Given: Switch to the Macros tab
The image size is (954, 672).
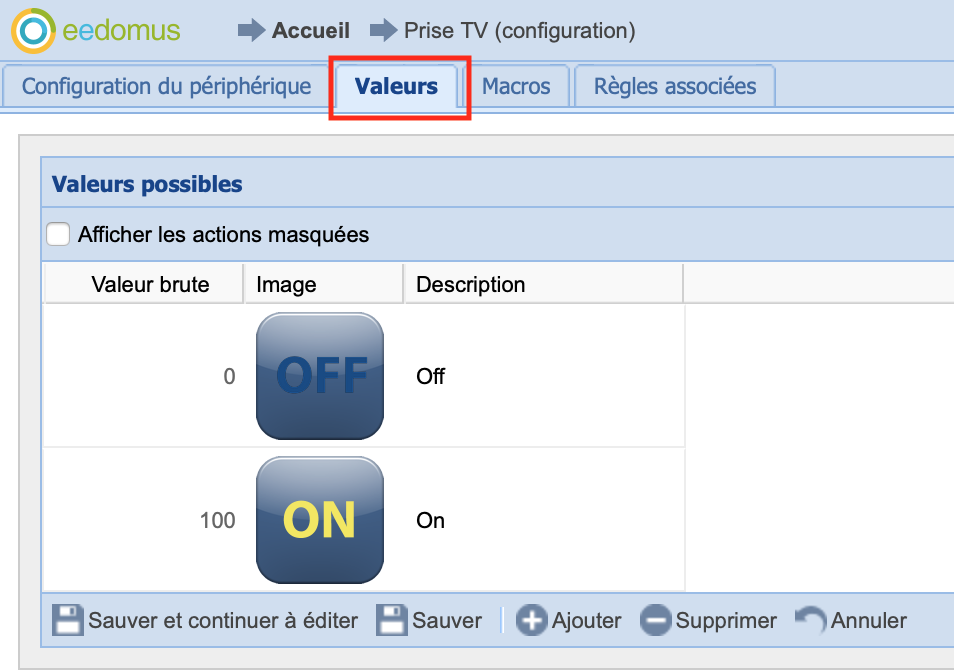Looking at the screenshot, I should [516, 86].
